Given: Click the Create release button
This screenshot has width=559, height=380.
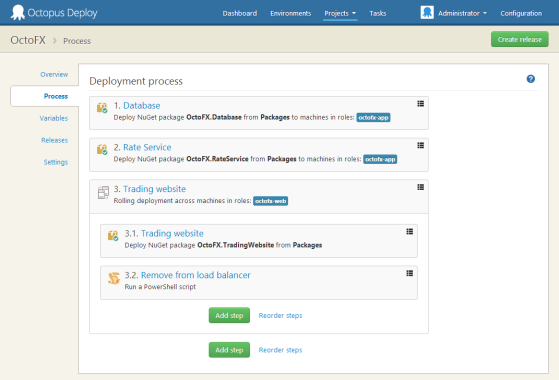Looking at the screenshot, I should (519, 39).
